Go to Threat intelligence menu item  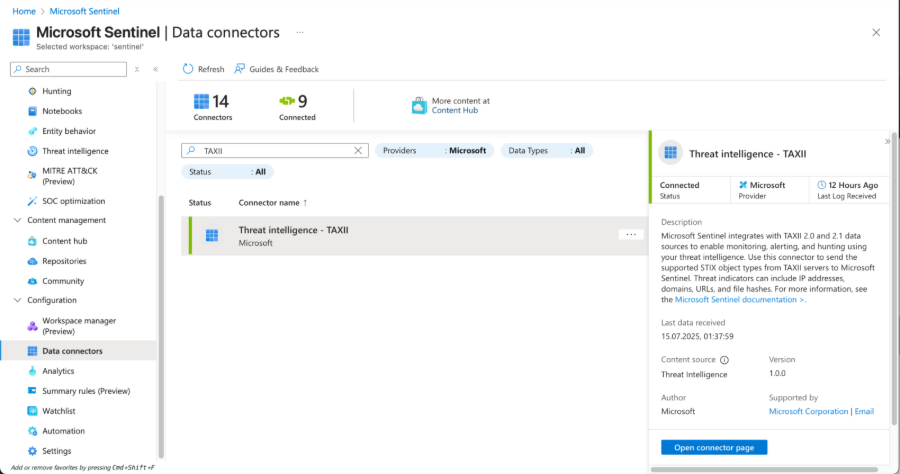[x=75, y=151]
